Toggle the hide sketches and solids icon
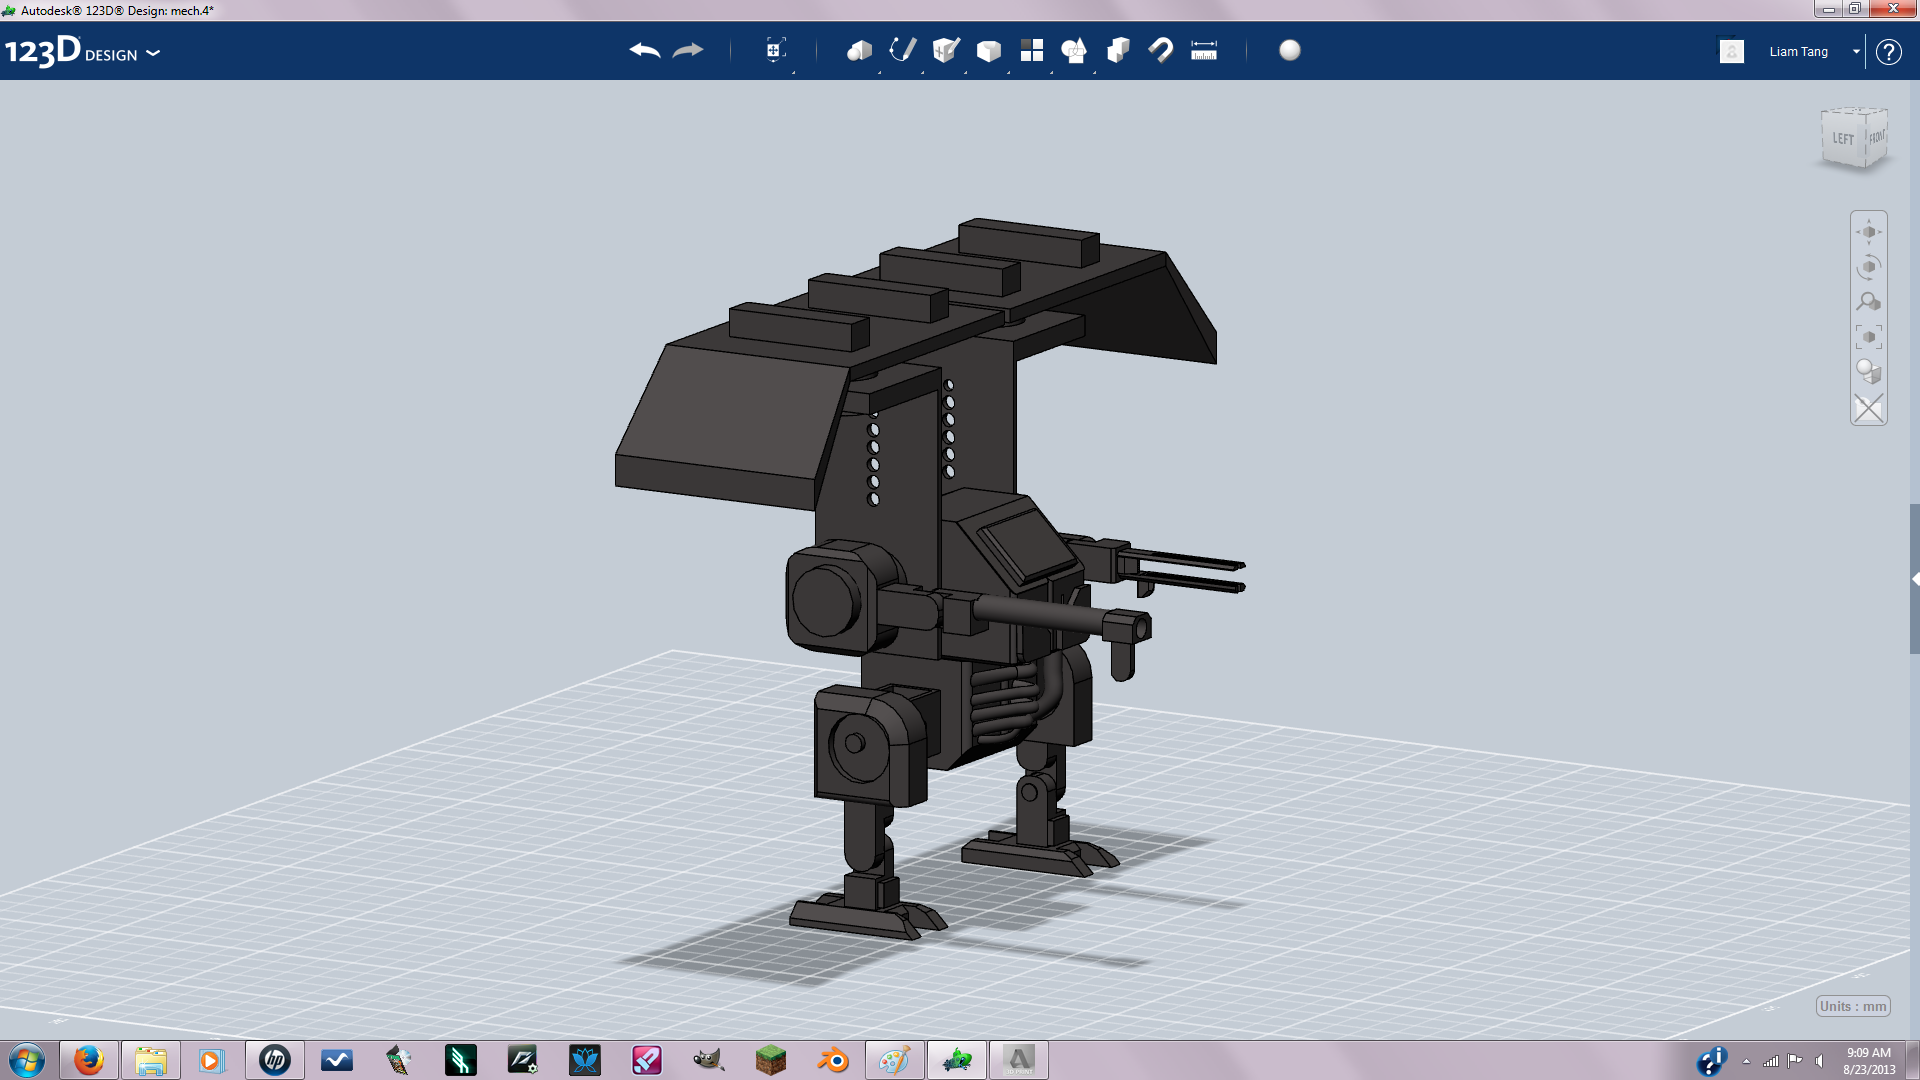 (1869, 408)
